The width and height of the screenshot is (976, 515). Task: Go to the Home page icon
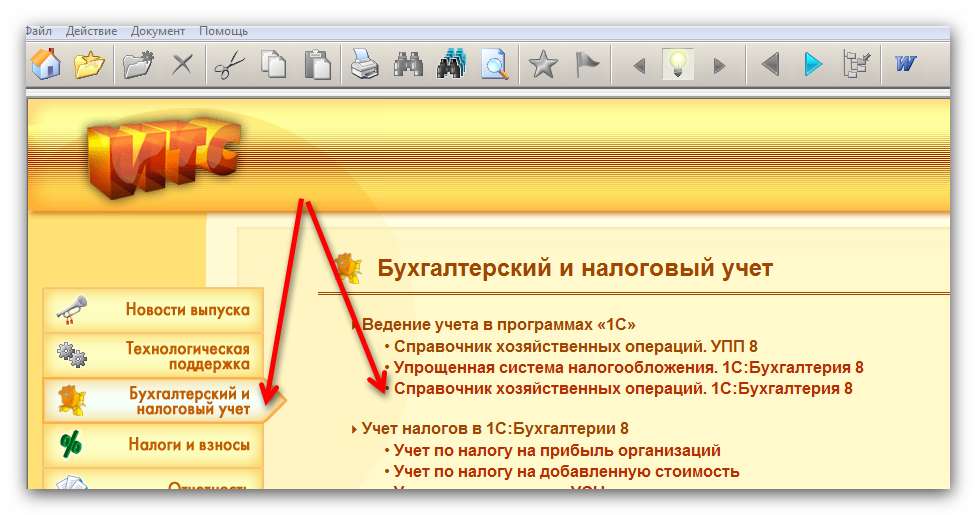[x=46, y=64]
